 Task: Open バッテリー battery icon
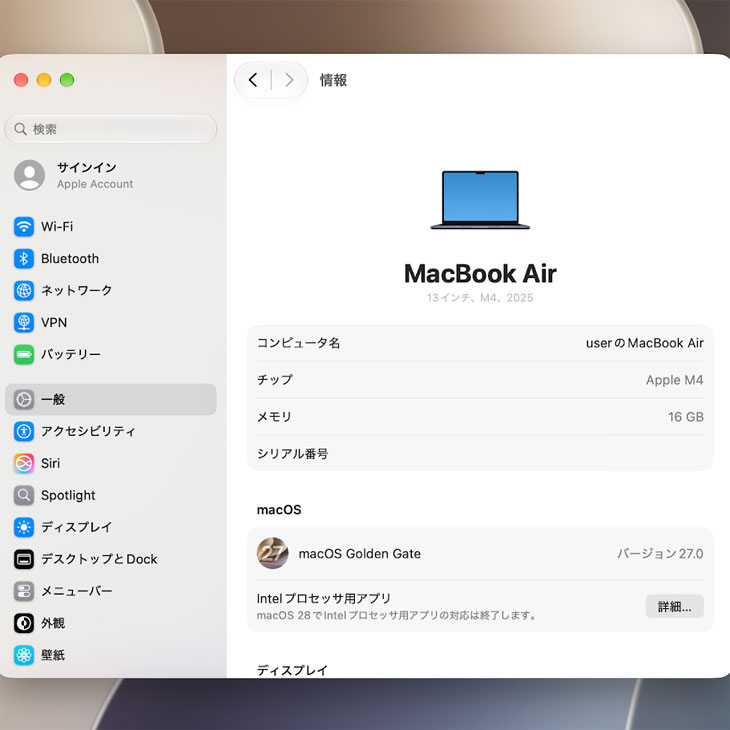coord(24,355)
